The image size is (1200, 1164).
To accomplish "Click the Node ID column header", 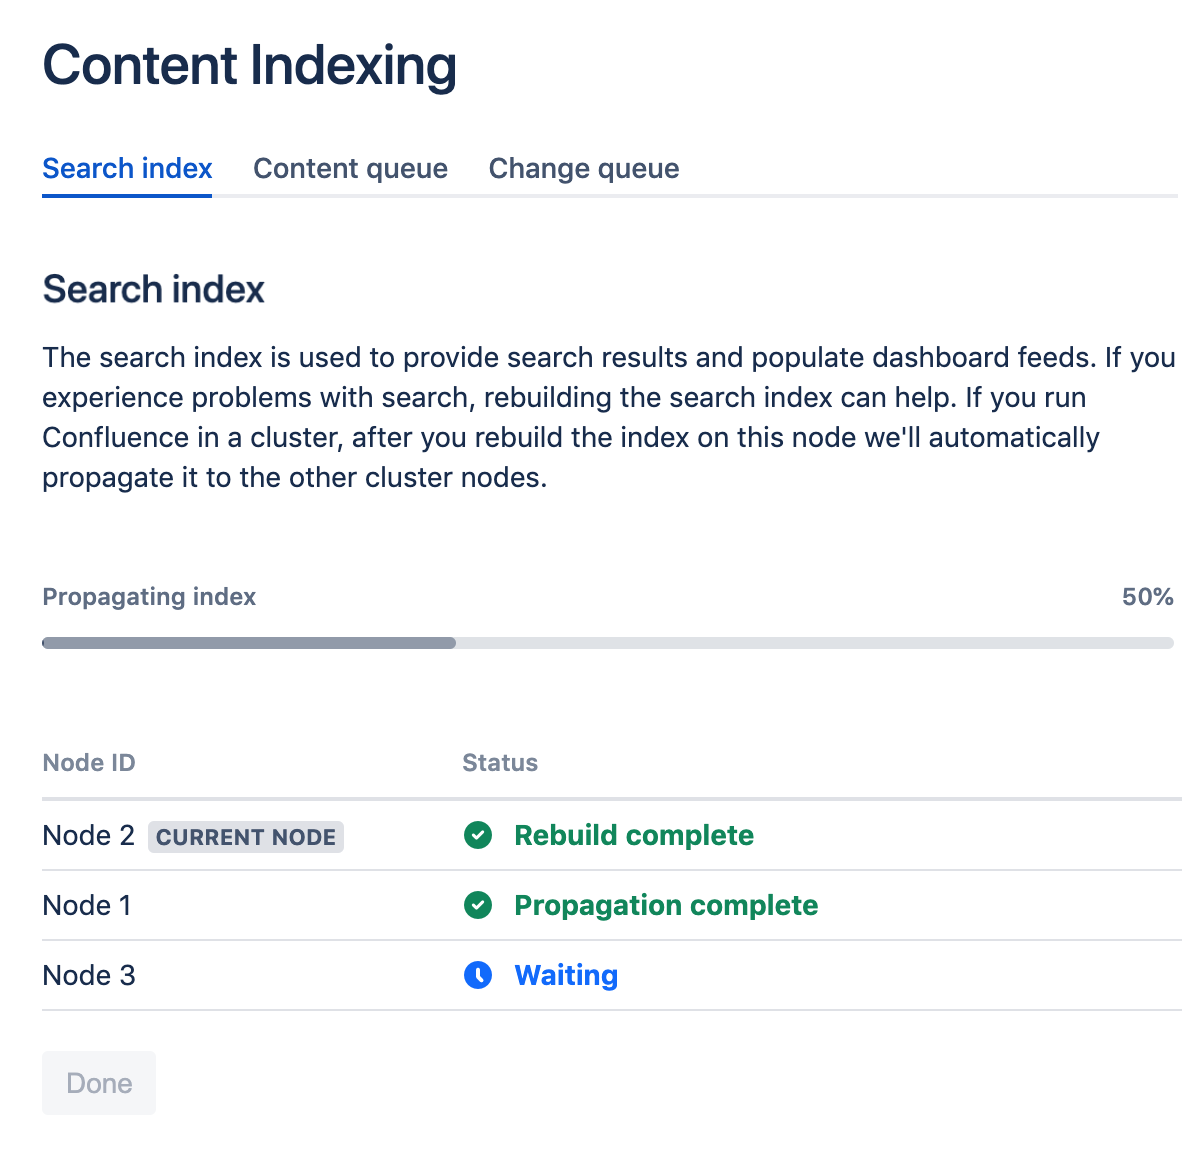I will pos(89,763).
